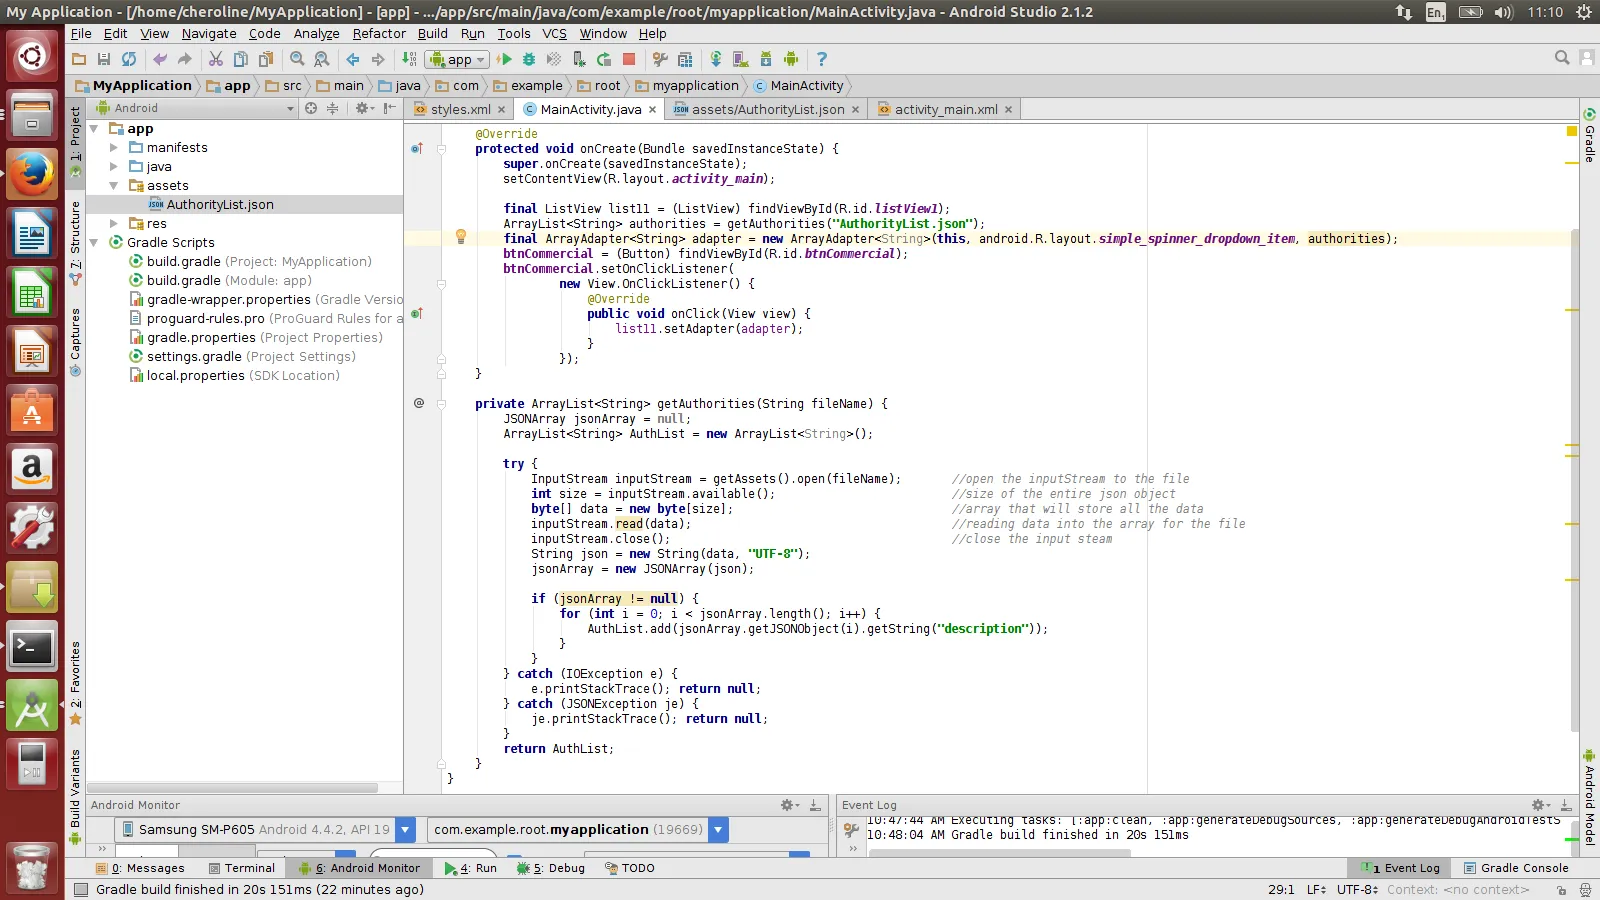
Task: Select AuthorityList.json in the project tree
Action: 219,205
